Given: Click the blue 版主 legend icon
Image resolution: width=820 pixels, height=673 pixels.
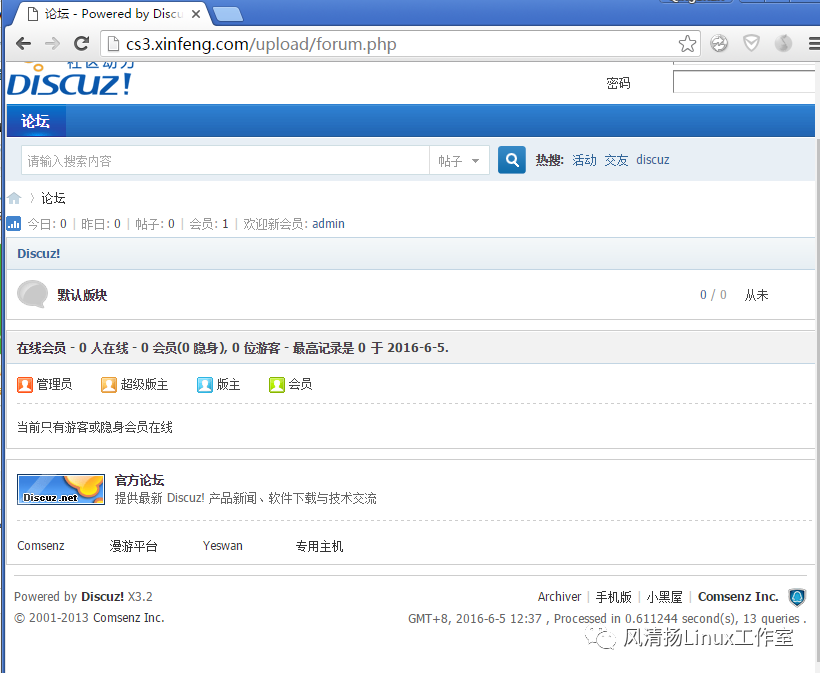Looking at the screenshot, I should pos(204,384).
